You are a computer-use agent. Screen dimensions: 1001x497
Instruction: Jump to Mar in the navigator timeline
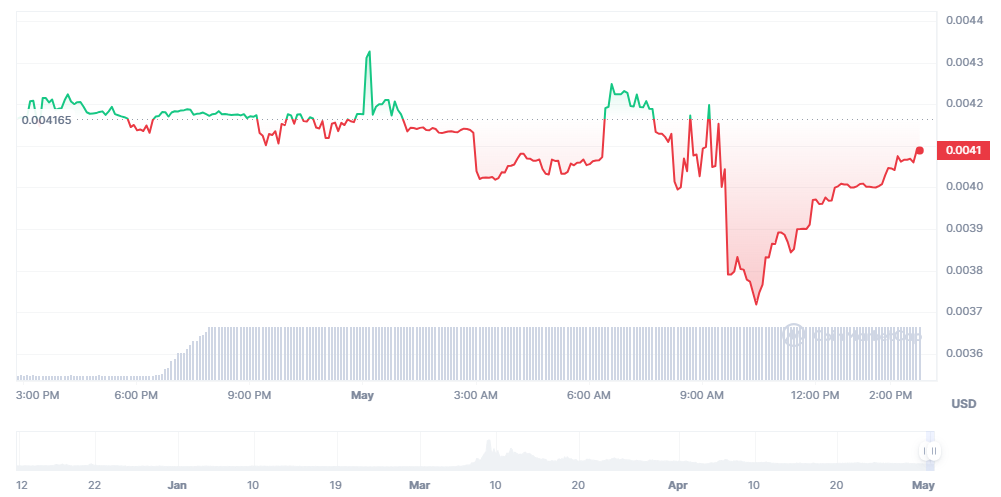click(x=419, y=485)
